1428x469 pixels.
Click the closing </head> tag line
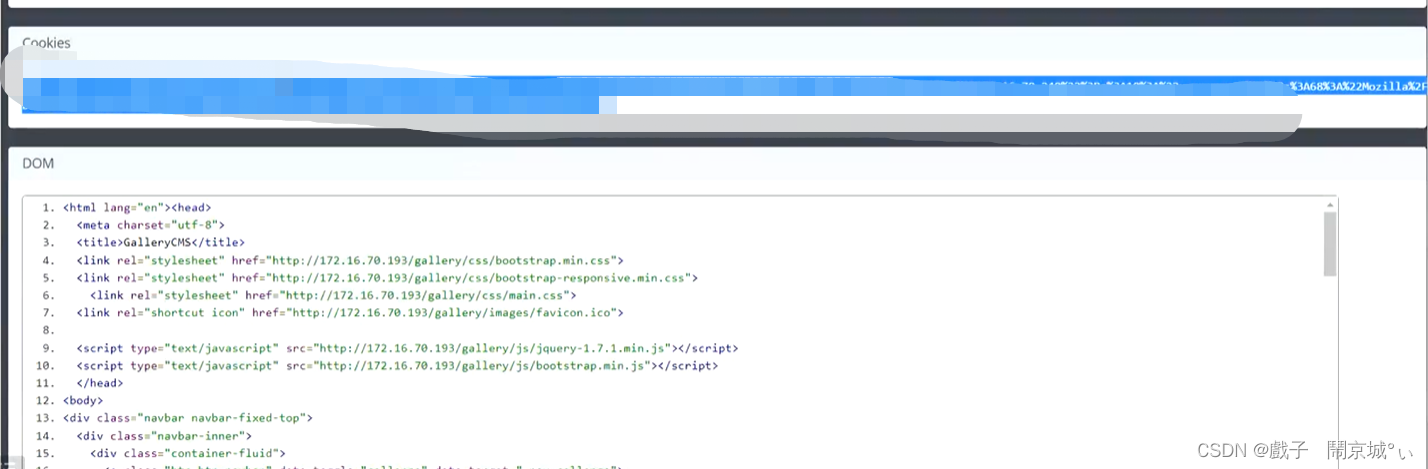[x=100, y=383]
